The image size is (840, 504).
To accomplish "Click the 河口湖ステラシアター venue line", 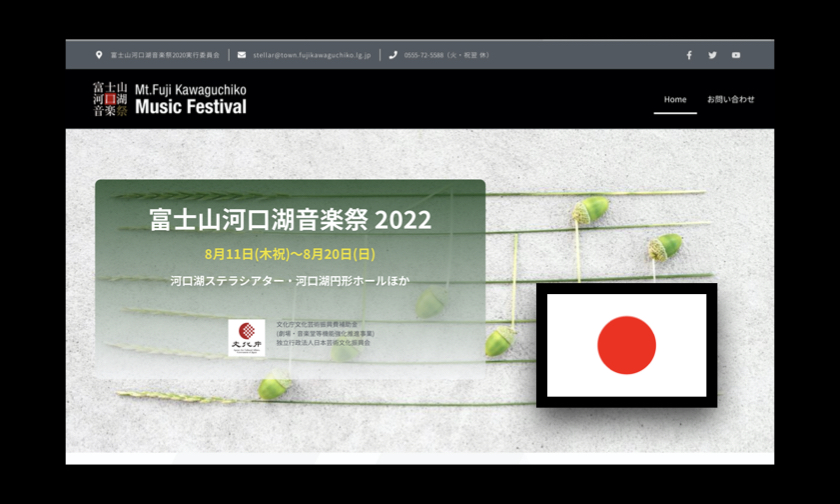I will (290, 281).
